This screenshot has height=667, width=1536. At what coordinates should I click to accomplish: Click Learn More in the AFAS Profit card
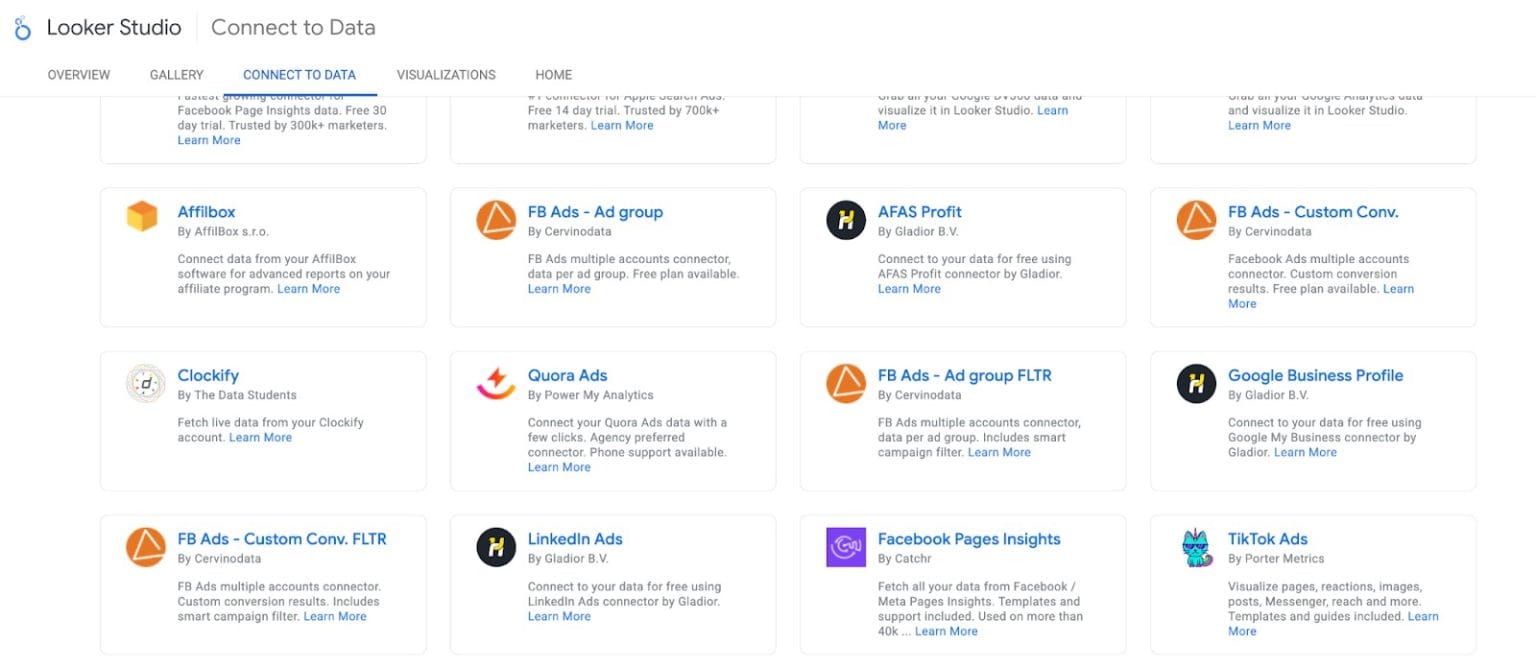[x=909, y=289]
